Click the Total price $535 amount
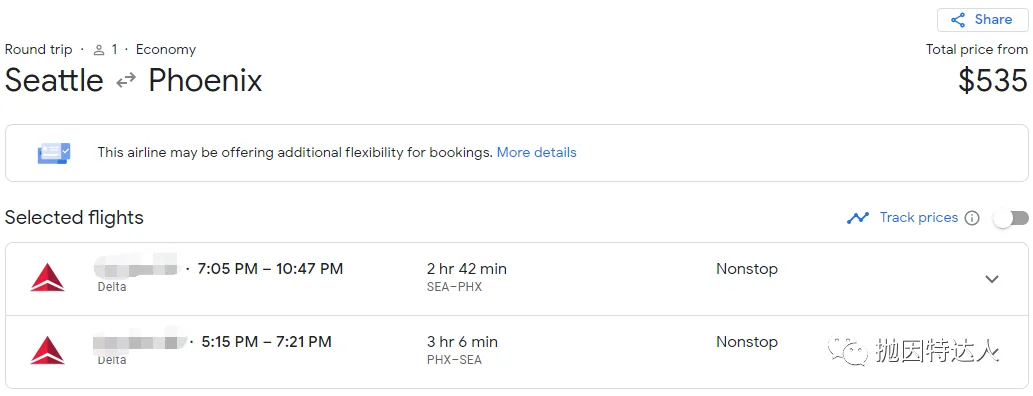This screenshot has height=396, width=1033. (x=993, y=80)
